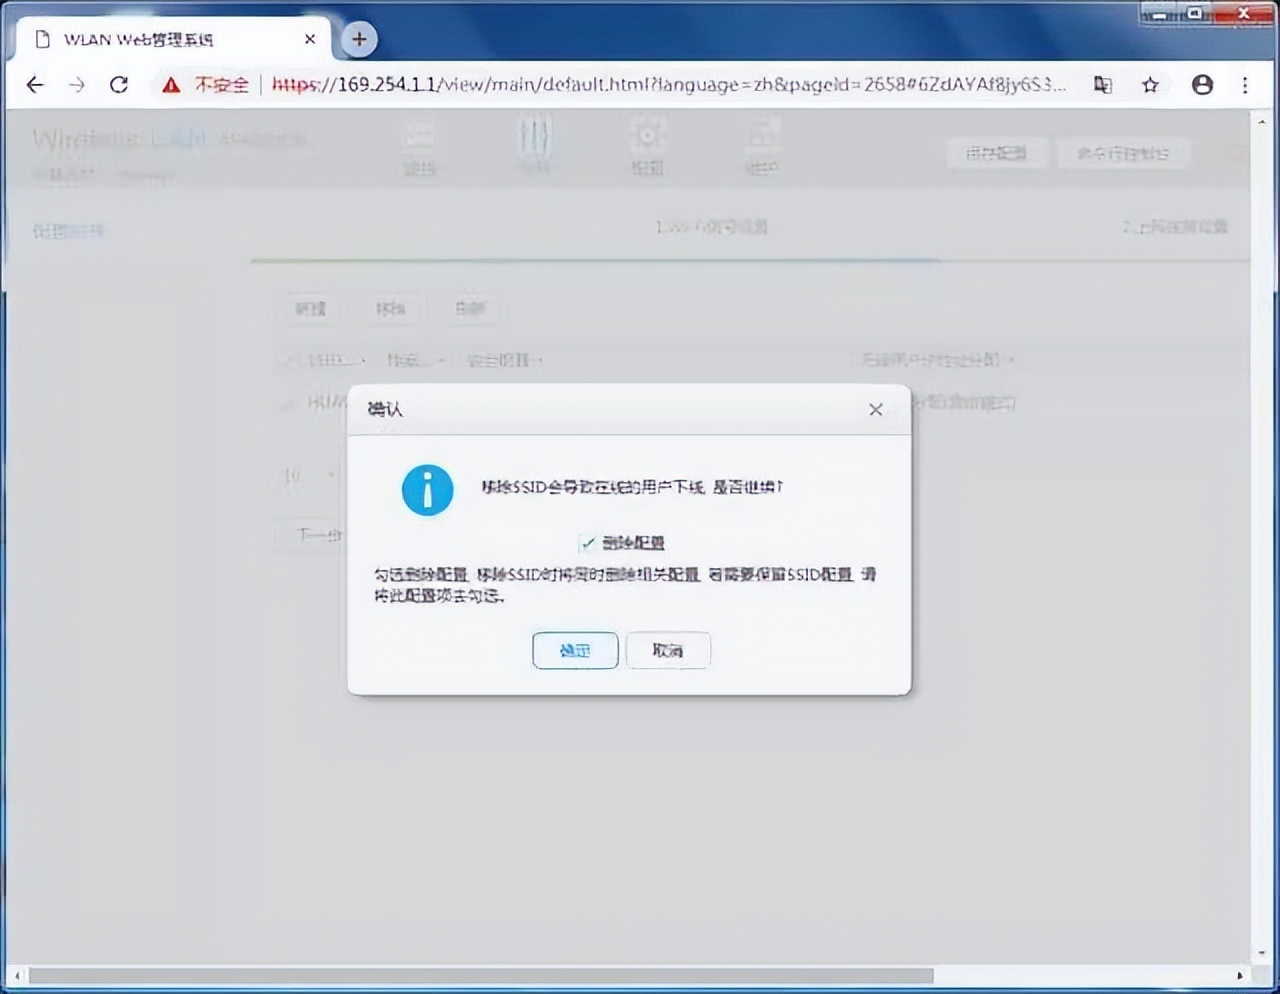Confirm the dialog with the 确定 button
The height and width of the screenshot is (994, 1280).
575,650
